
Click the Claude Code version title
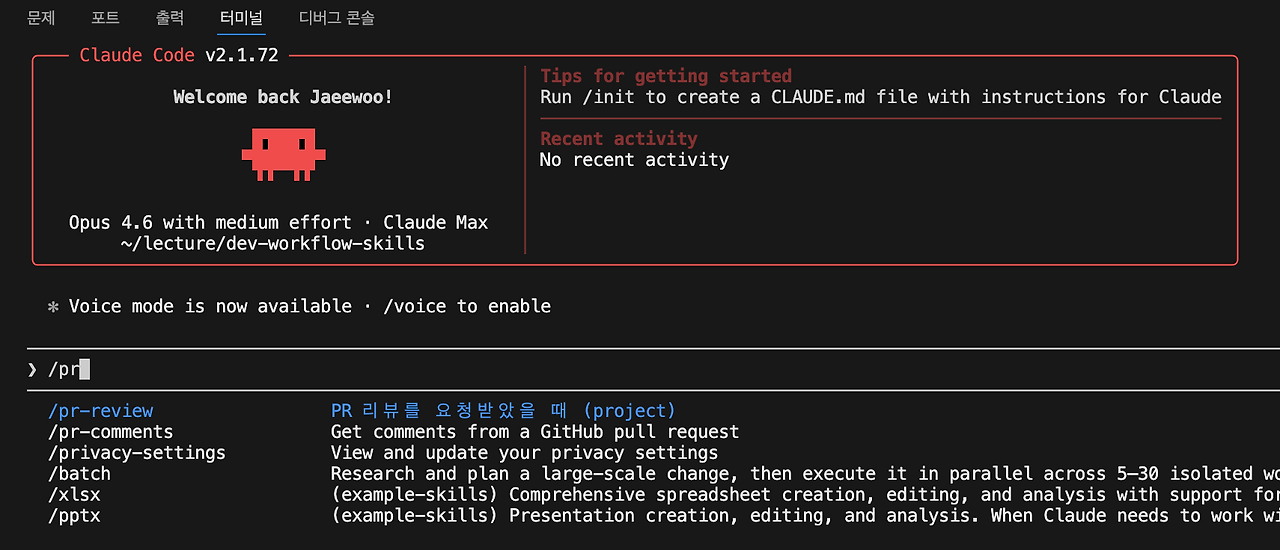181,55
